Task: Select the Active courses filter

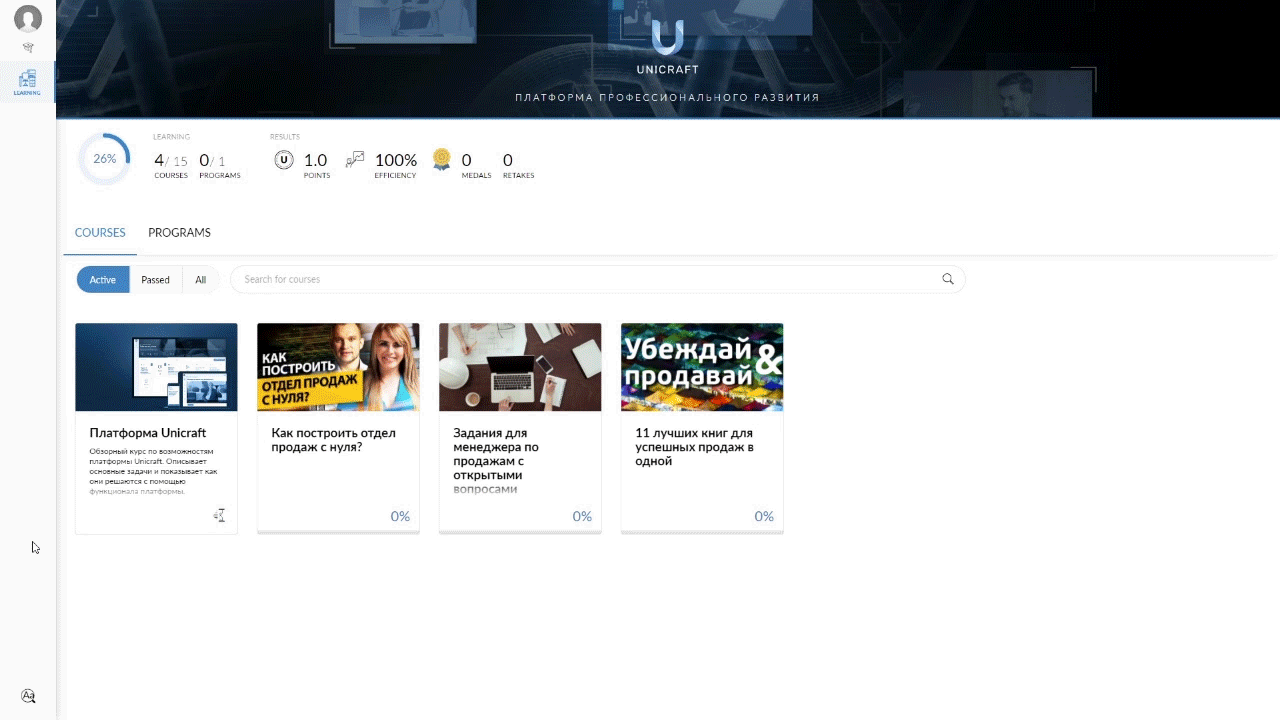Action: click(103, 280)
